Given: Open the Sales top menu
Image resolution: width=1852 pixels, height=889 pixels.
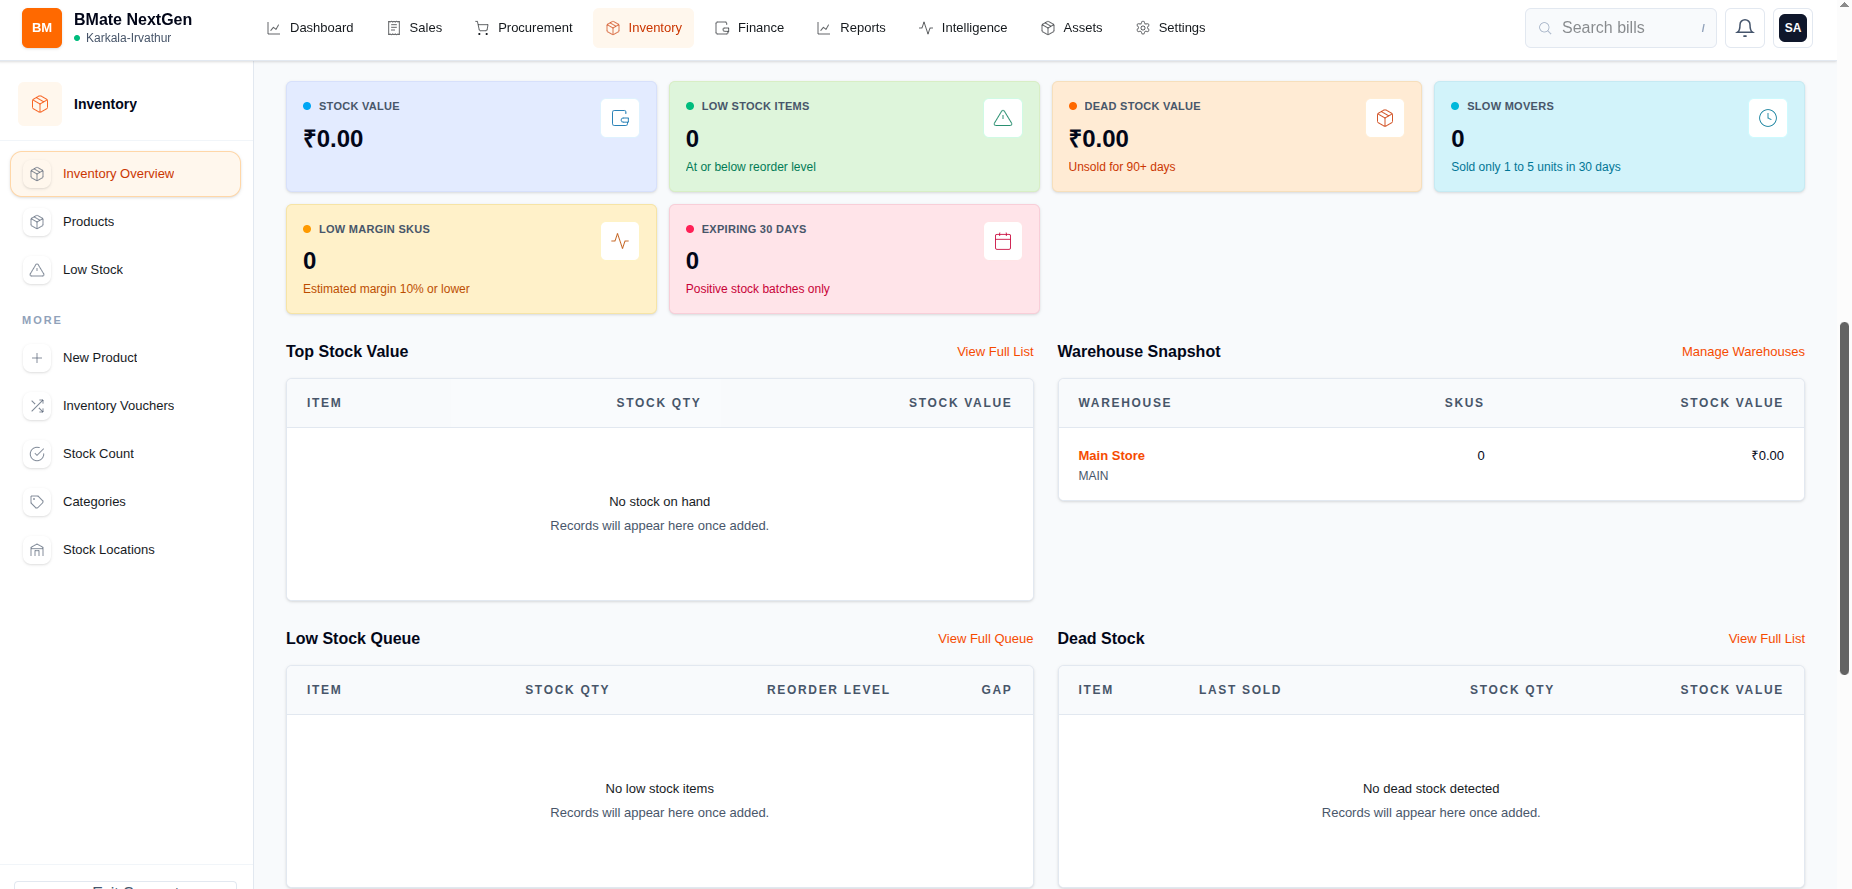Looking at the screenshot, I should click(x=415, y=28).
